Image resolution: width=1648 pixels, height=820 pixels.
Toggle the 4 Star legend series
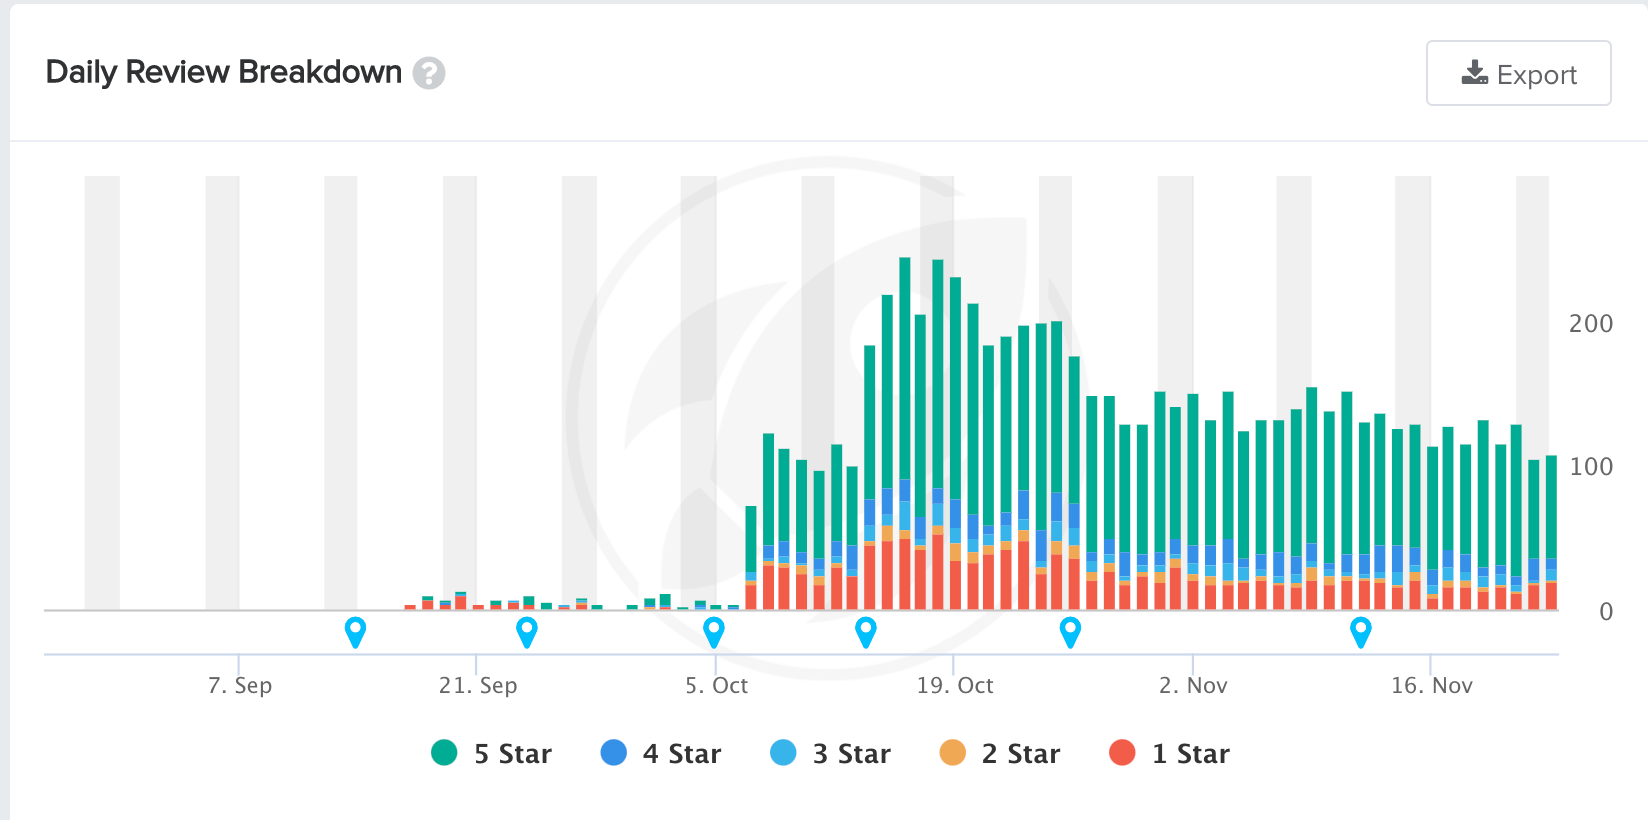point(660,753)
